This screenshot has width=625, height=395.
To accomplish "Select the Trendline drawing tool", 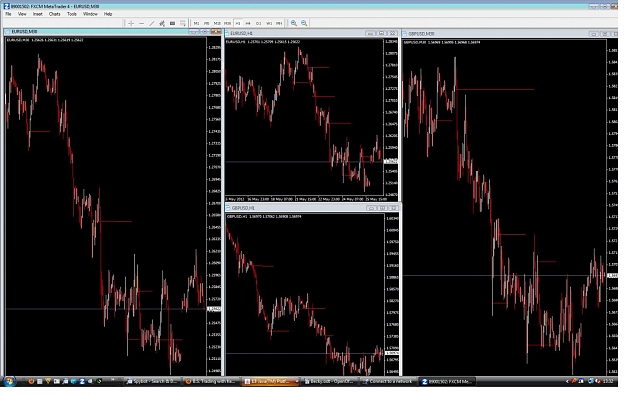I will (152, 23).
